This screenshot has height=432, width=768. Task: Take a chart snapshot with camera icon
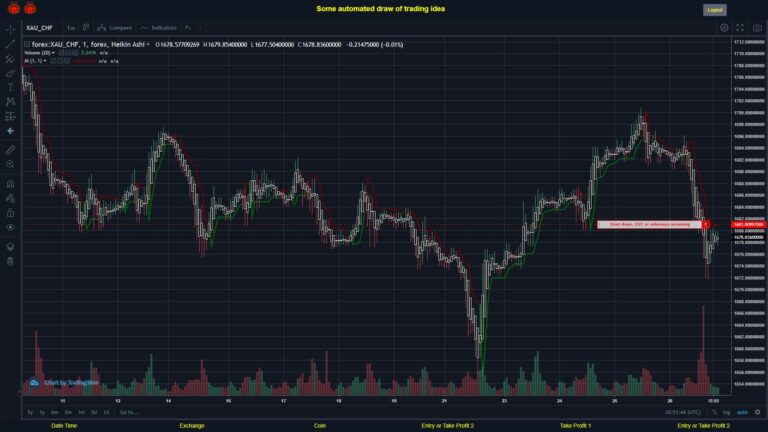tap(757, 28)
